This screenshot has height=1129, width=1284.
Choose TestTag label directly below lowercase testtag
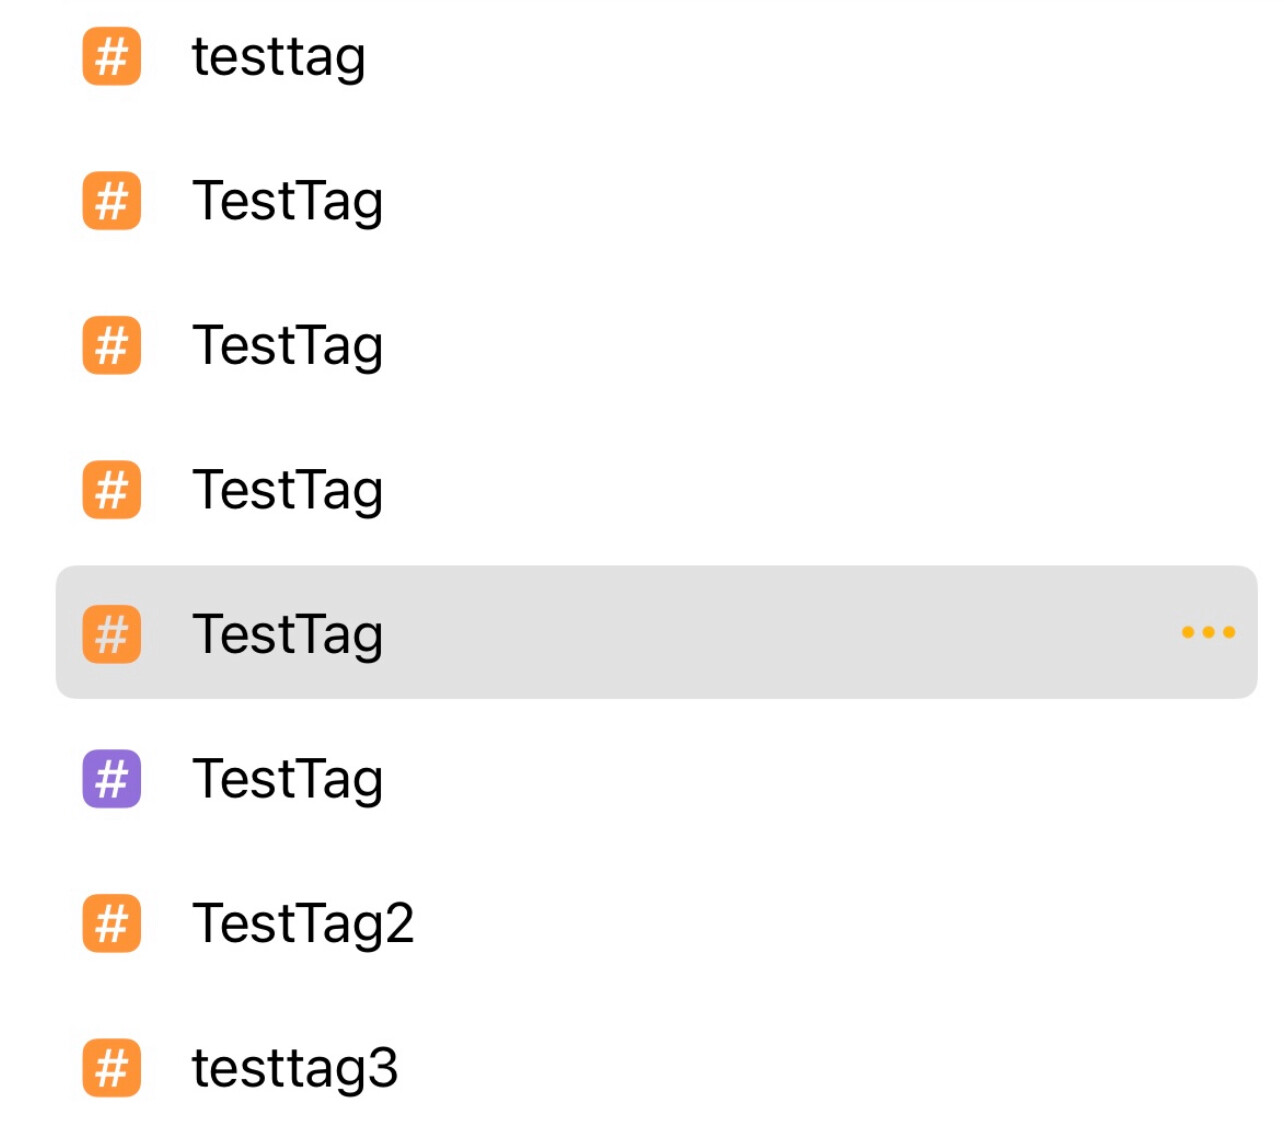tap(288, 201)
